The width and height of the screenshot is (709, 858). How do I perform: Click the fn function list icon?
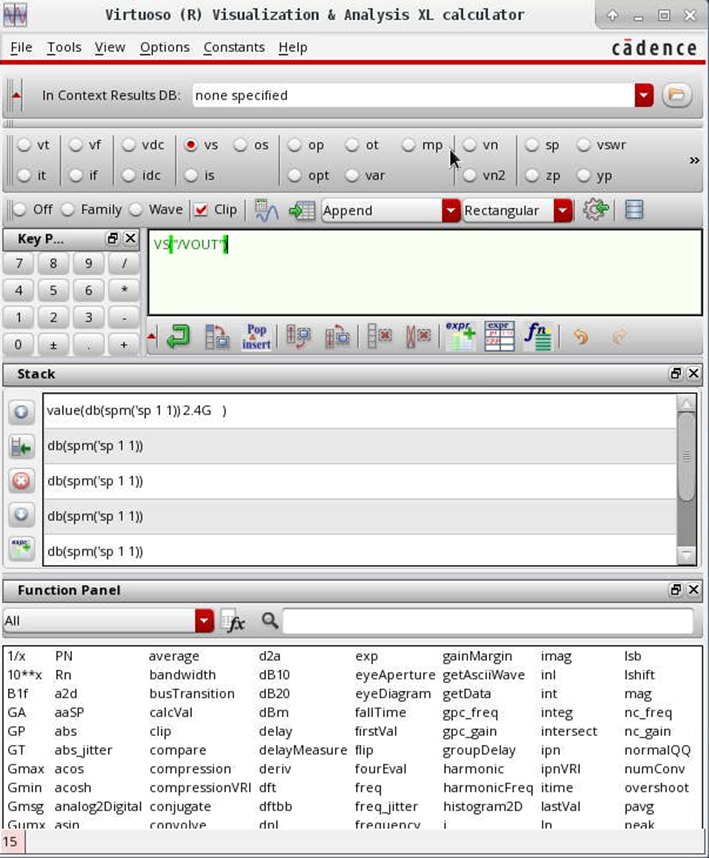pyautogui.click(x=538, y=337)
